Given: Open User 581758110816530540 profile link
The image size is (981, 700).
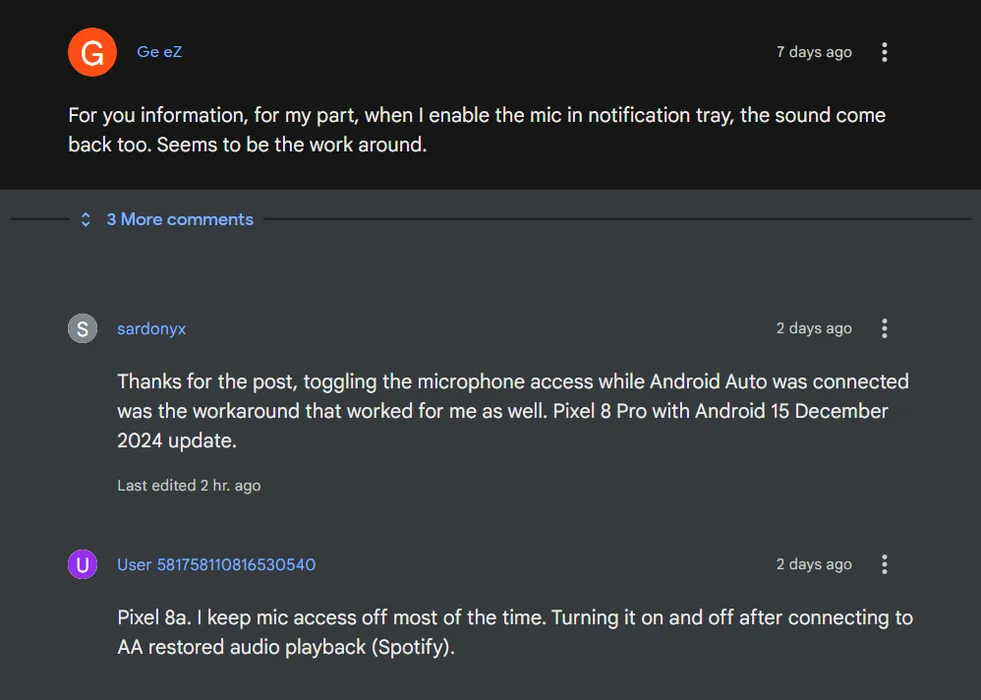Looking at the screenshot, I should tap(216, 564).
